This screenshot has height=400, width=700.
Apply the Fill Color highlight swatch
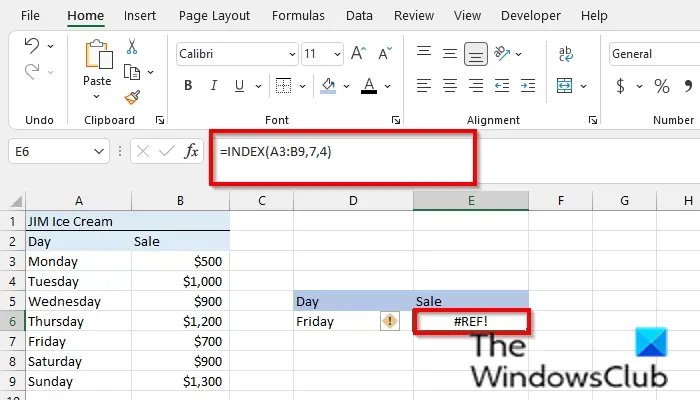[x=328, y=86]
